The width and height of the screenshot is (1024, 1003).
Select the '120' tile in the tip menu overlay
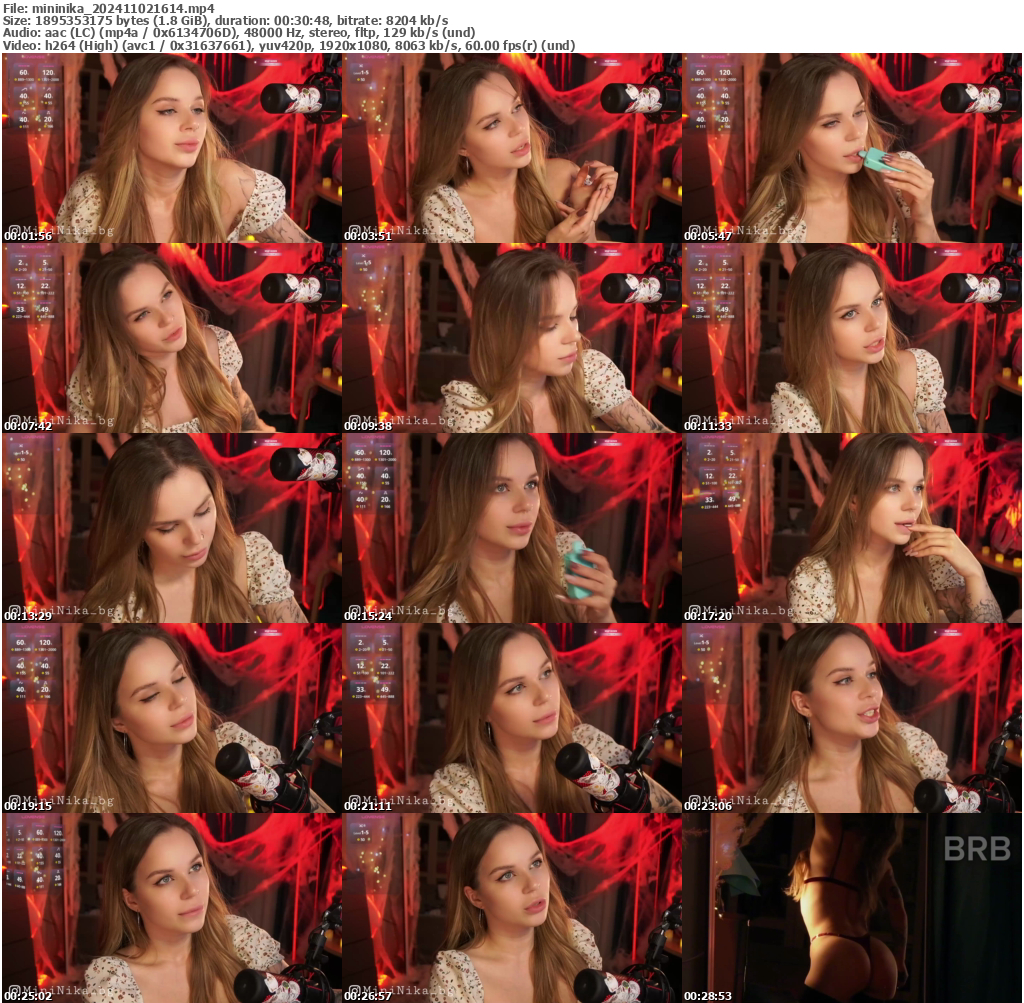point(48,72)
